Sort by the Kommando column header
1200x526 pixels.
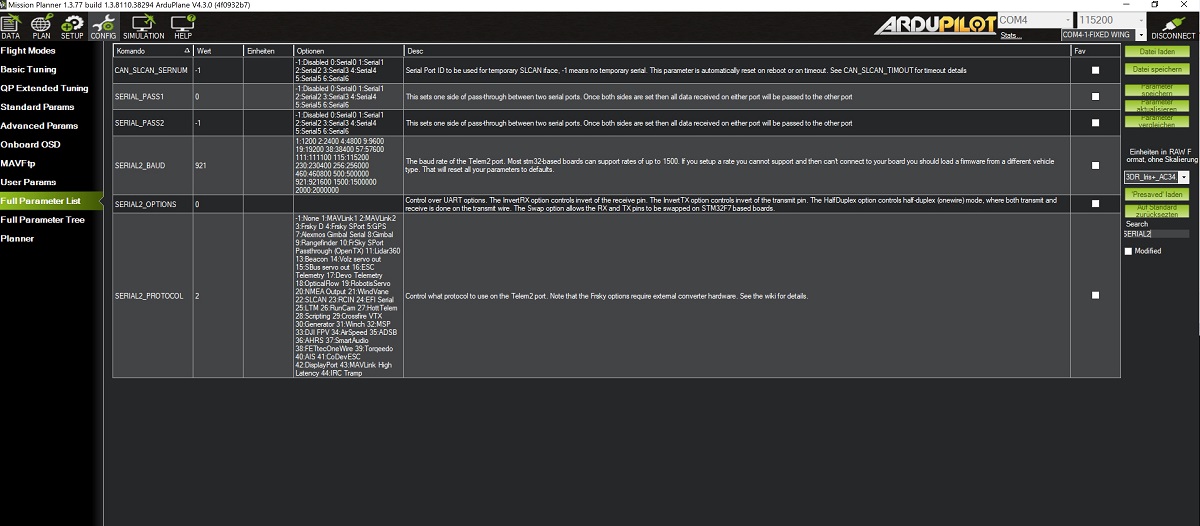152,50
